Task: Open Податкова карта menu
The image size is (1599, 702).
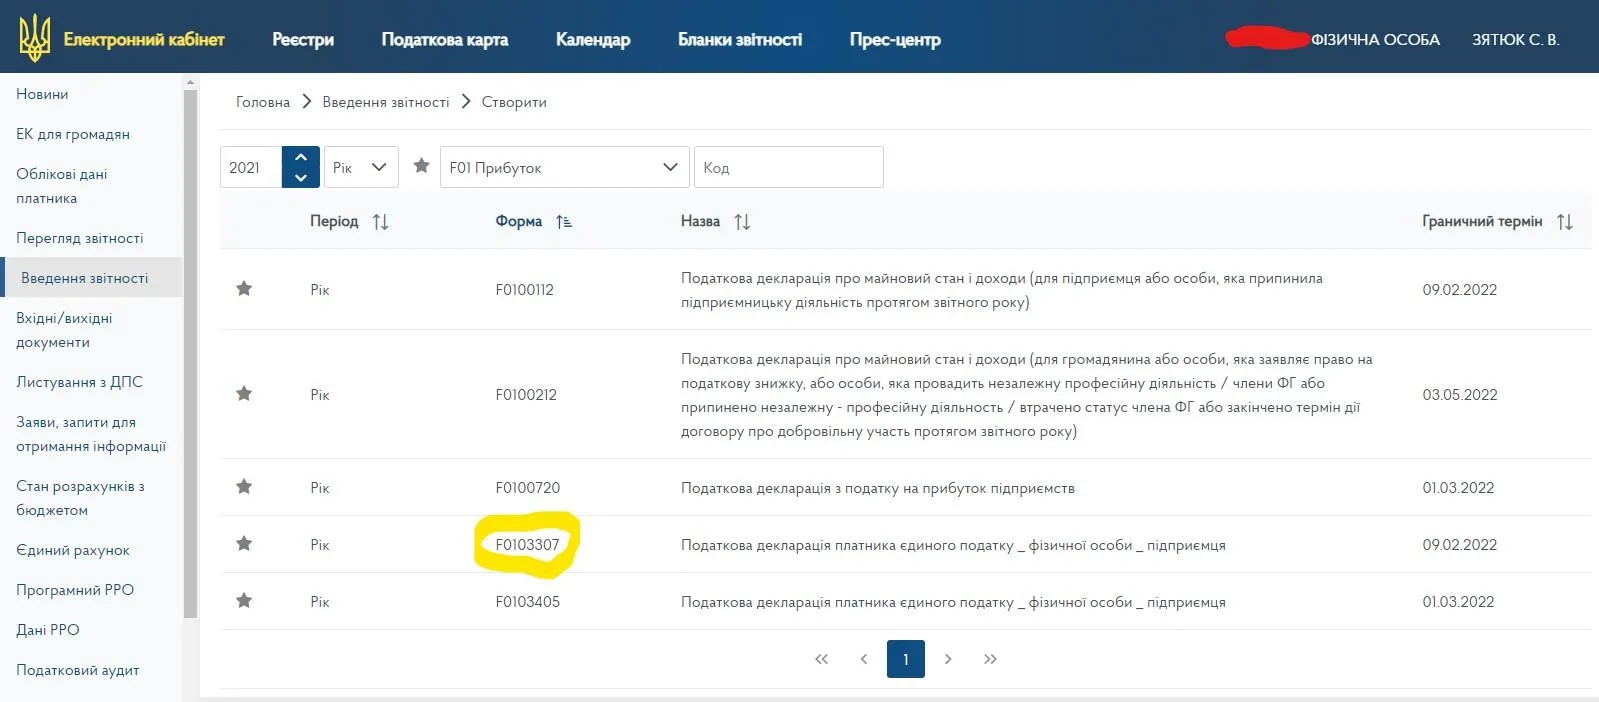Action: point(444,40)
